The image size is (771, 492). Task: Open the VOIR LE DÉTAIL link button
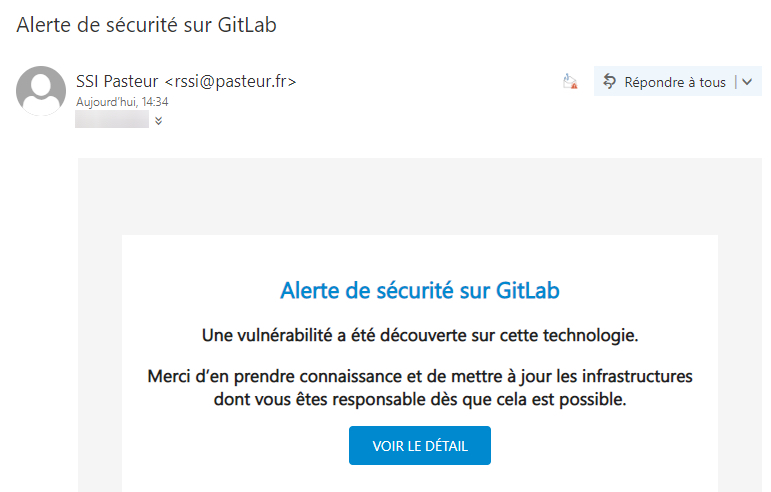[419, 445]
